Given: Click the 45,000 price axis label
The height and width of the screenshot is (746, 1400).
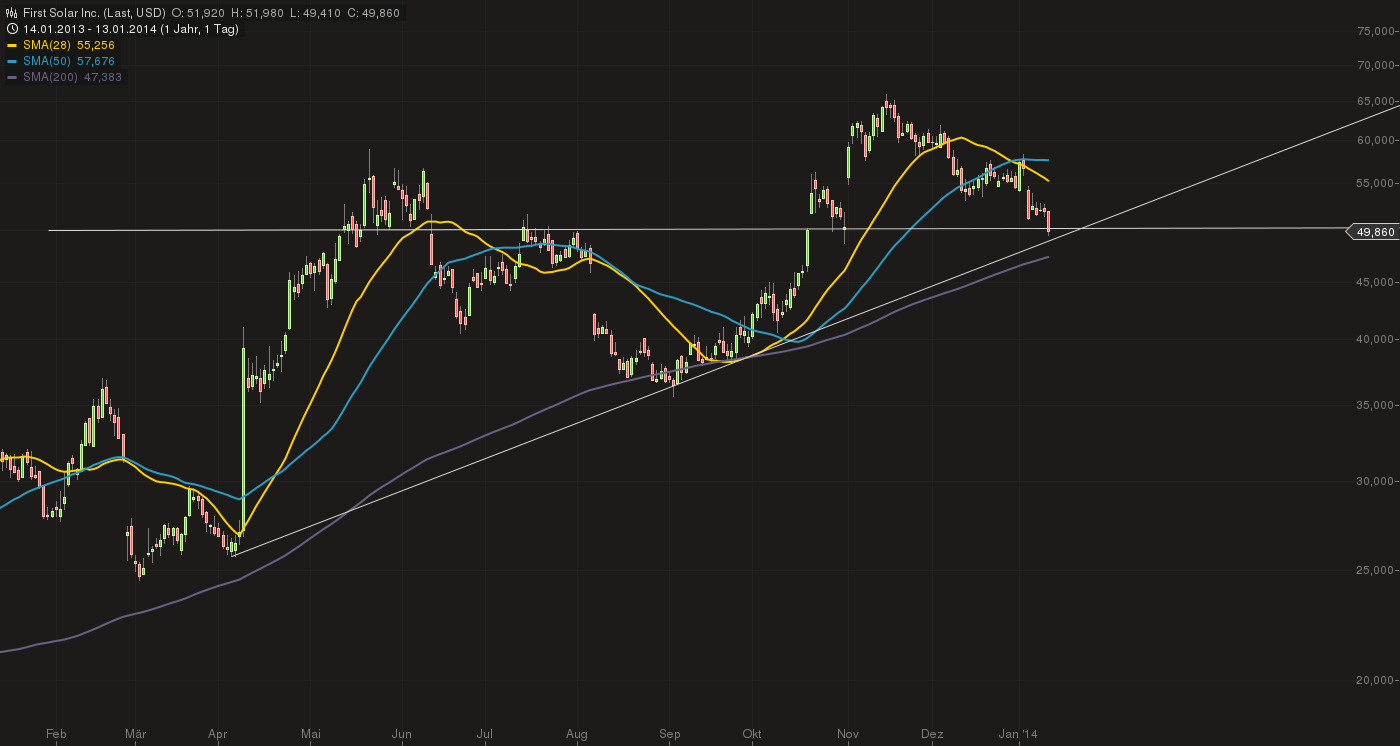Looking at the screenshot, I should [1376, 282].
